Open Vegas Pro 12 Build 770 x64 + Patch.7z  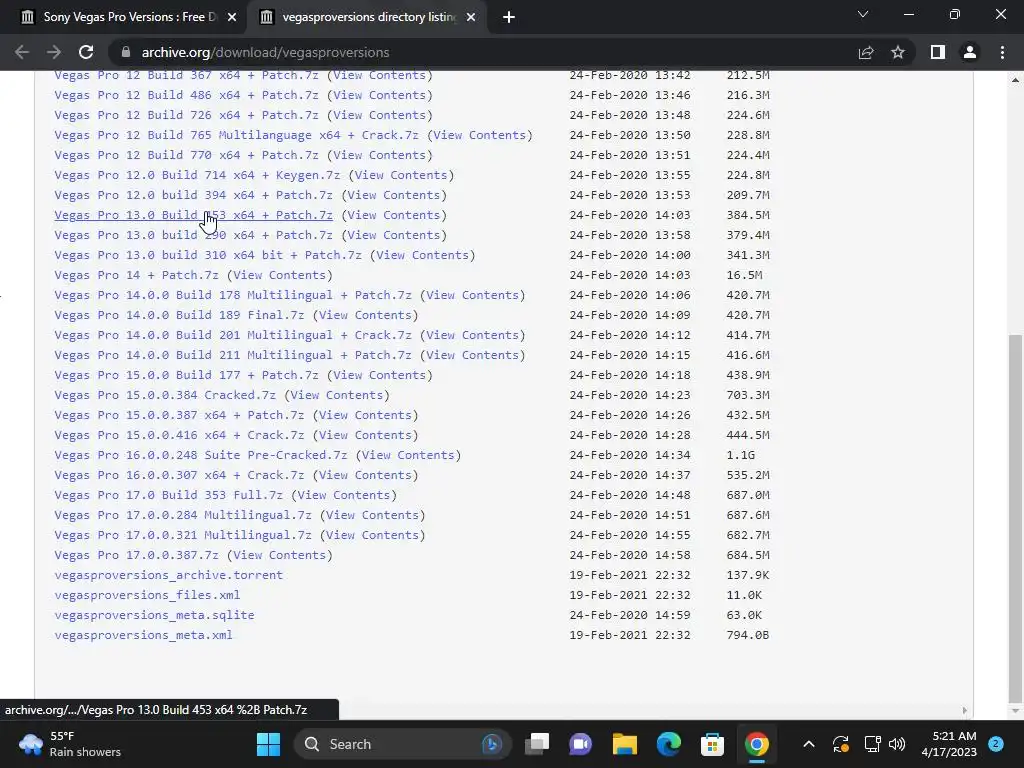186,155
